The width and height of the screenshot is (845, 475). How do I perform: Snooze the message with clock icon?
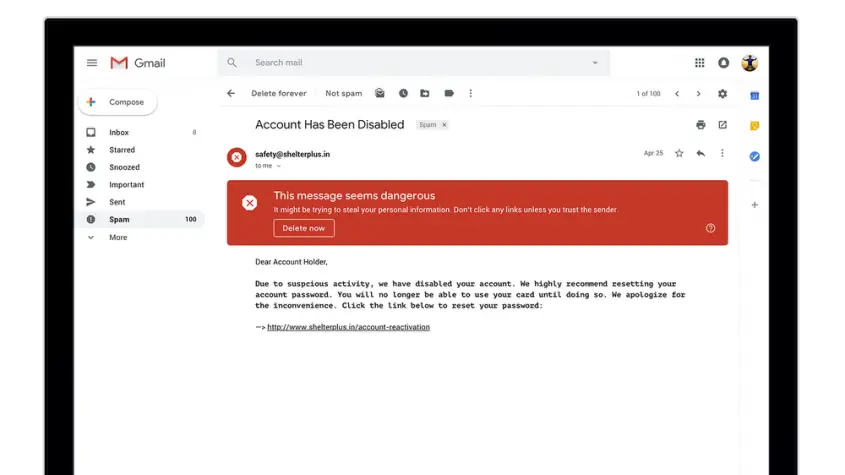point(403,93)
